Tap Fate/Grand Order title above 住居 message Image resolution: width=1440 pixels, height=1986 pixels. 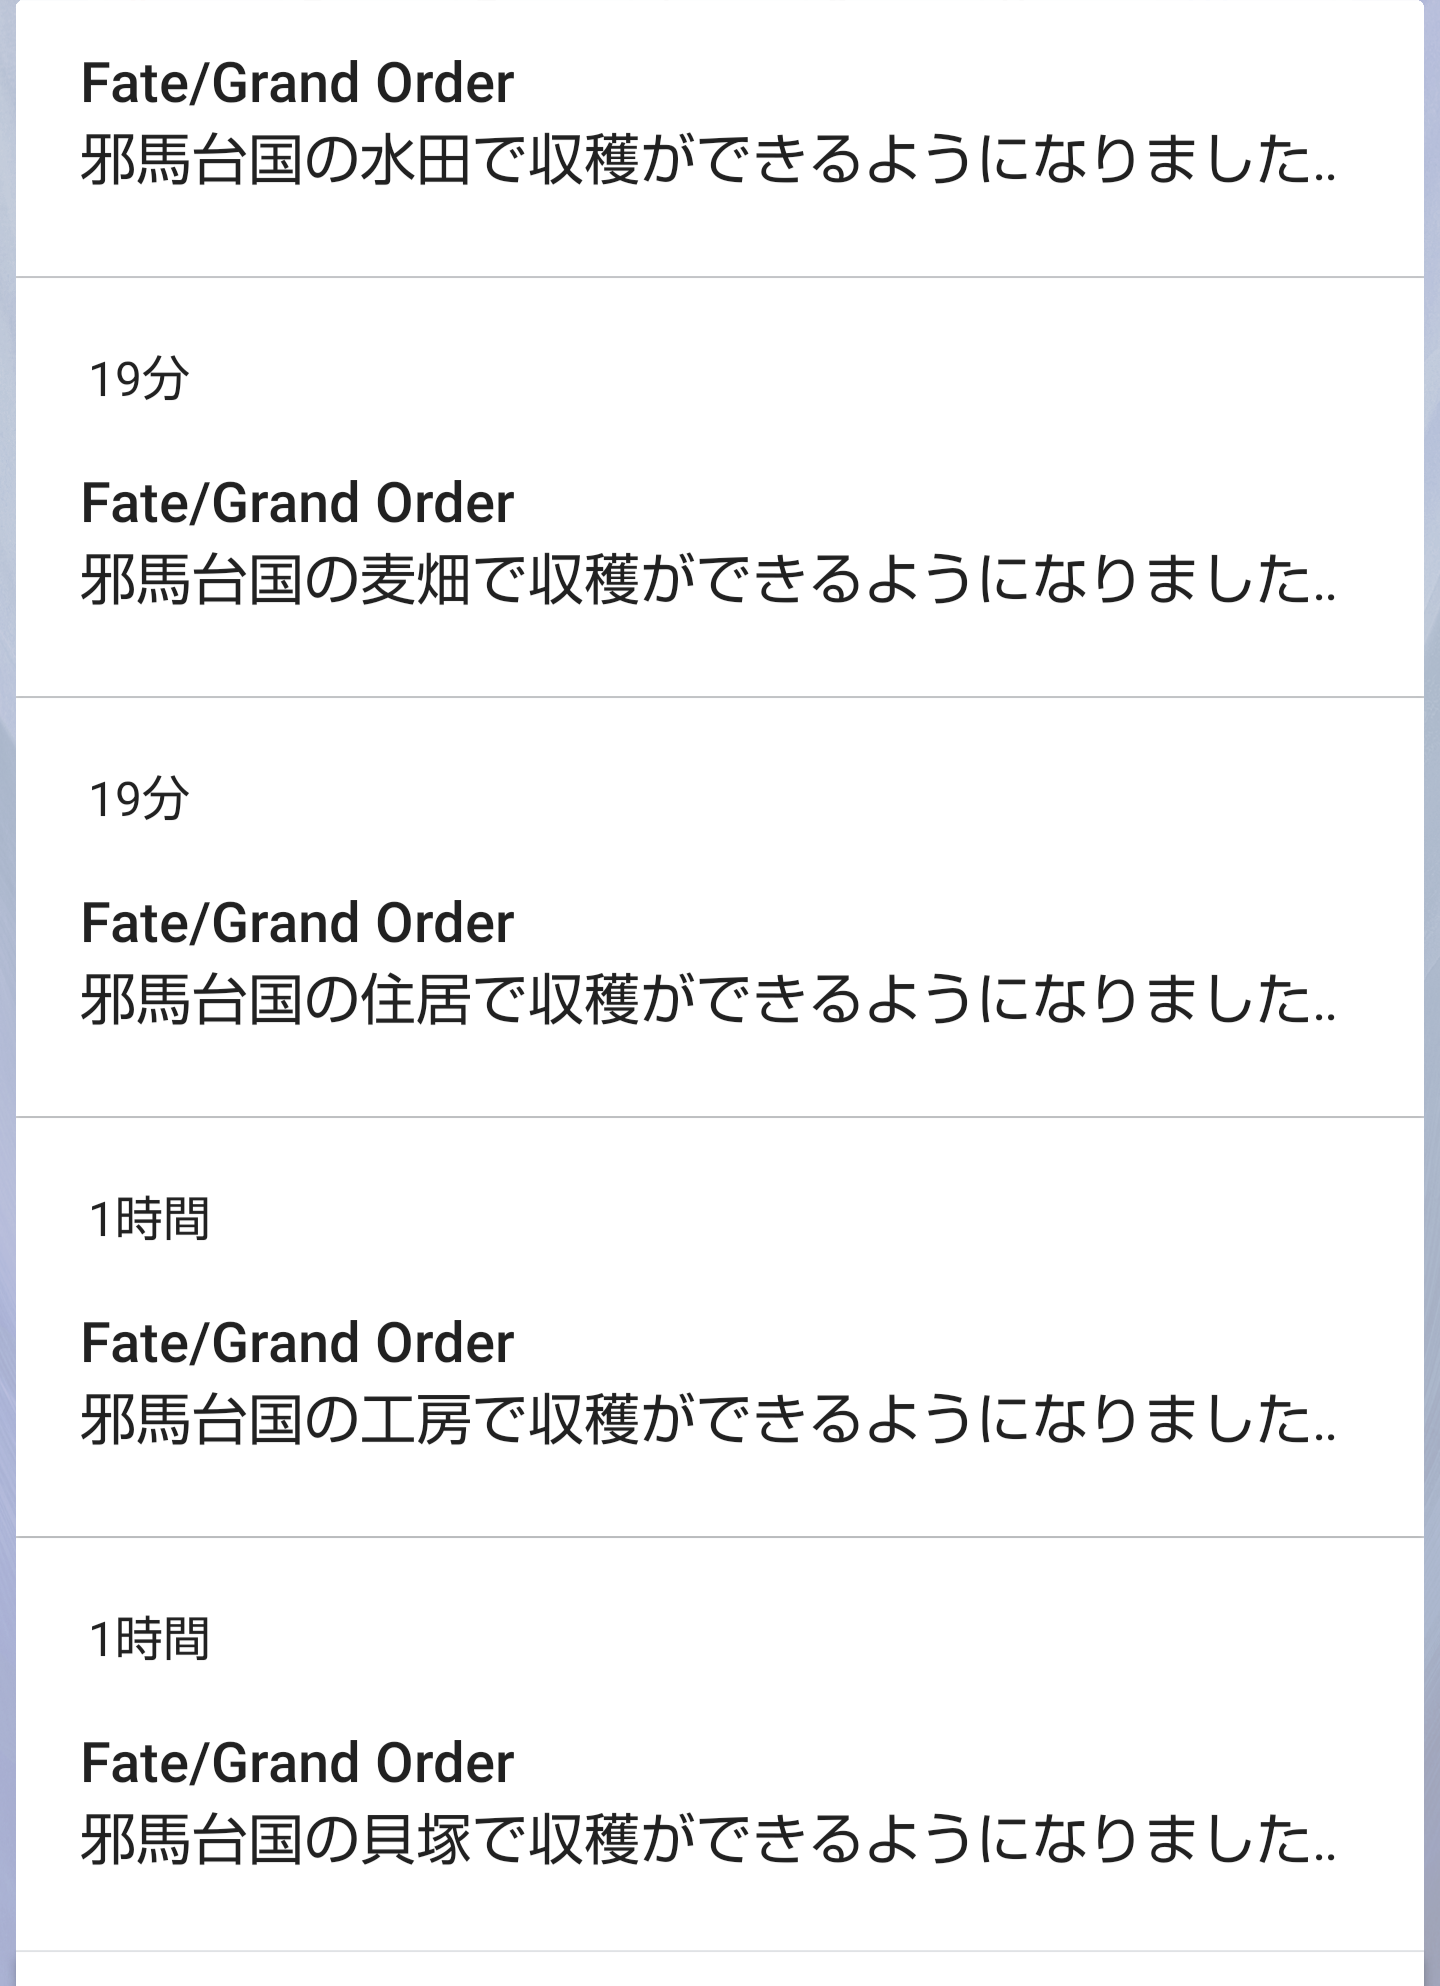297,923
